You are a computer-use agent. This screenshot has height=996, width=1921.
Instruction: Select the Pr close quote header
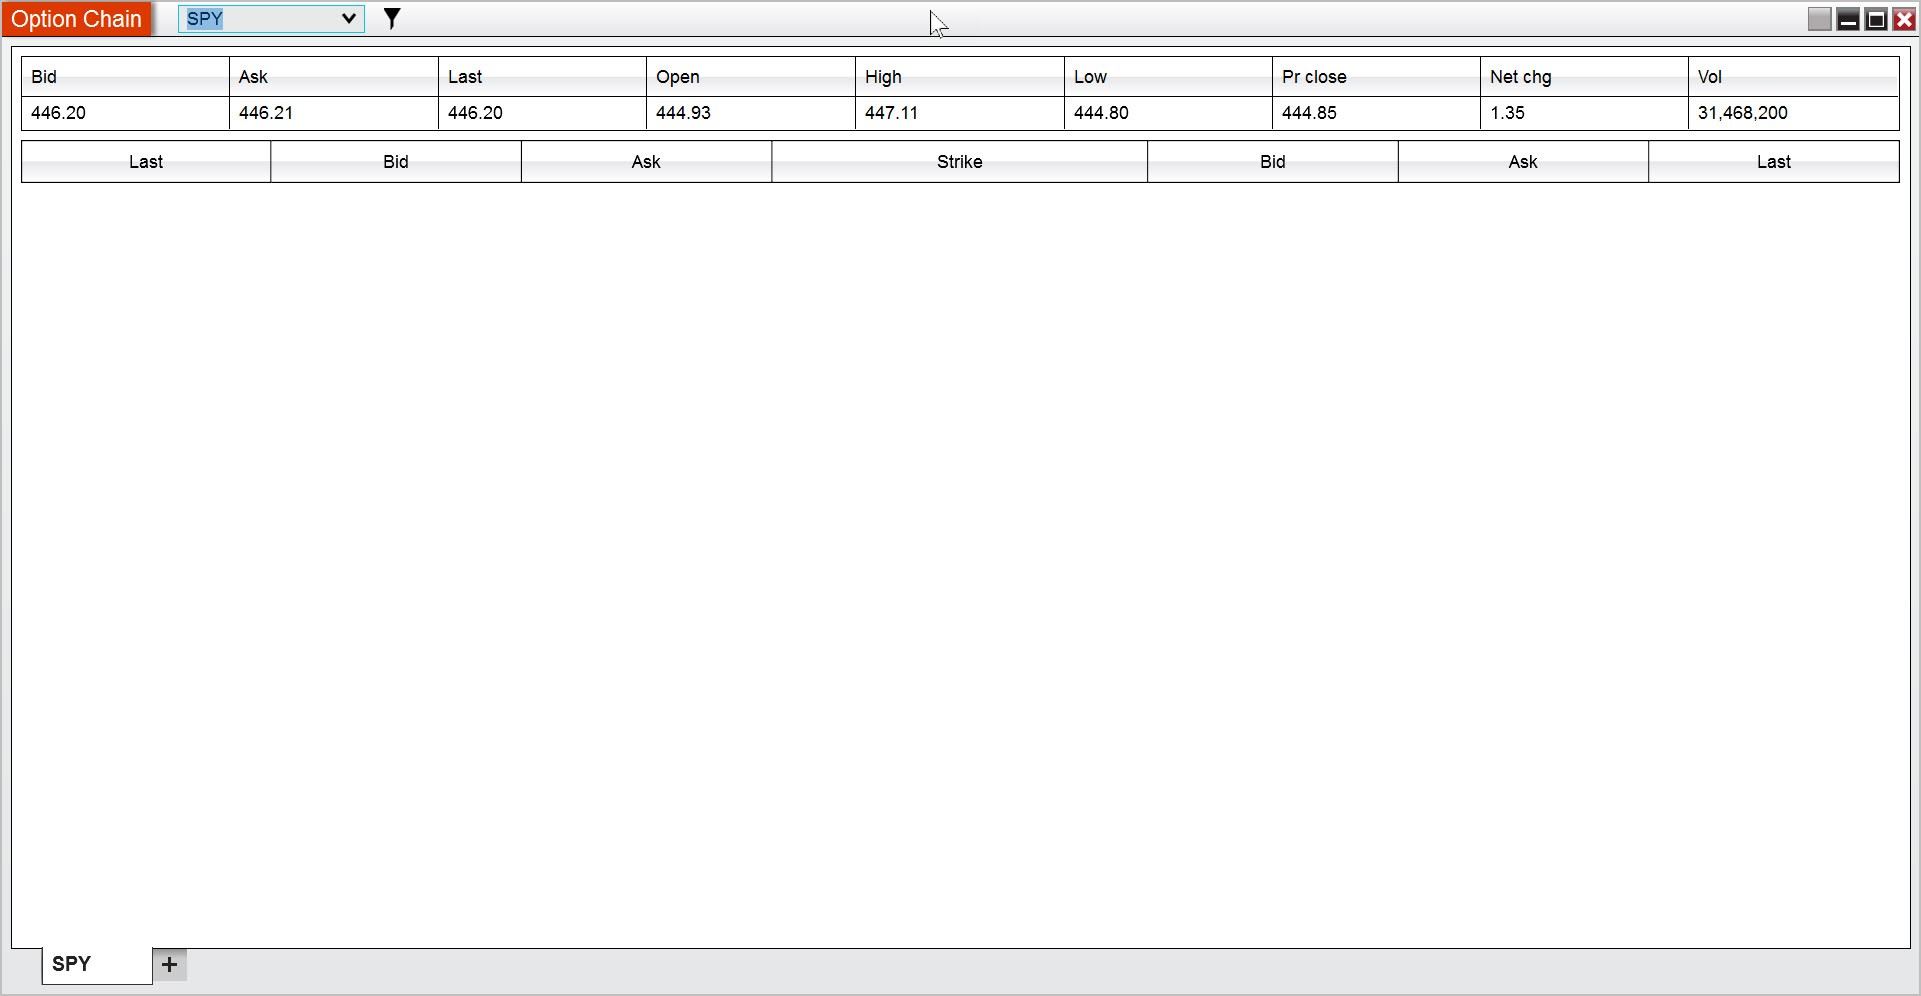coord(1376,77)
